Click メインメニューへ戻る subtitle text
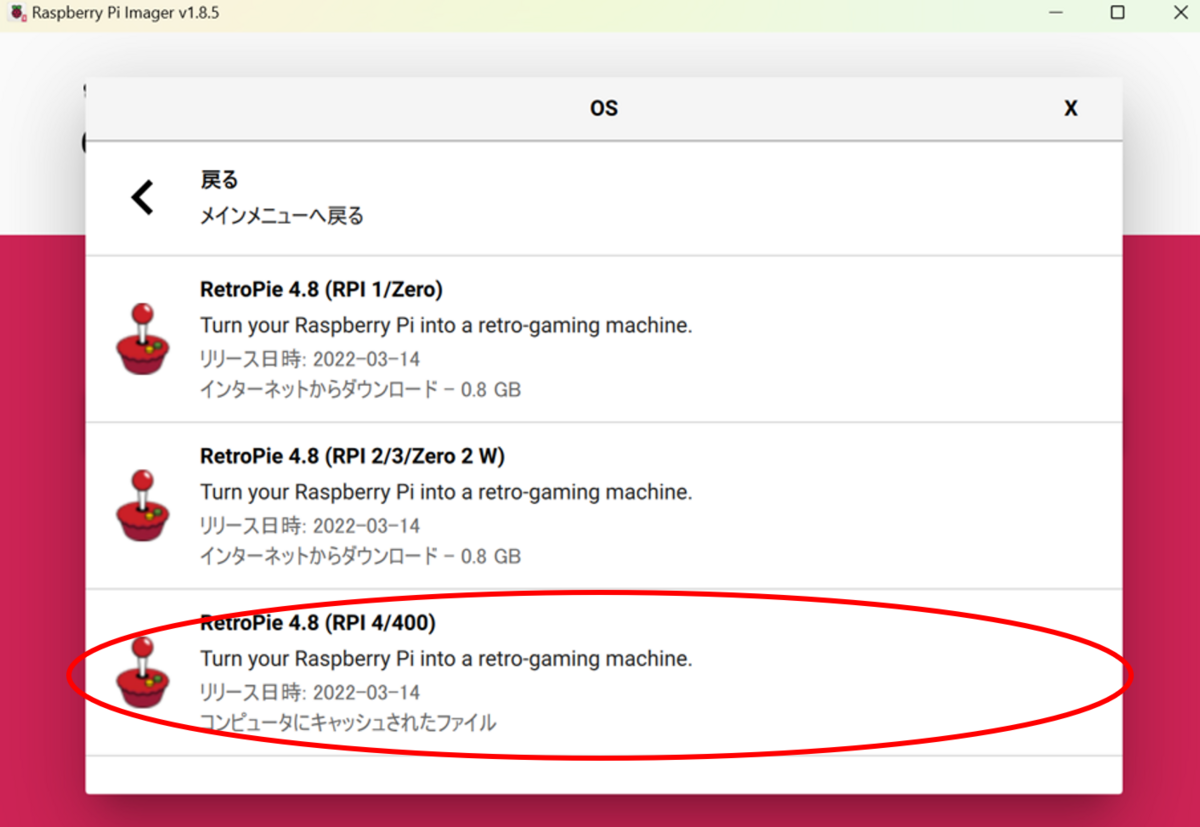 (x=282, y=216)
